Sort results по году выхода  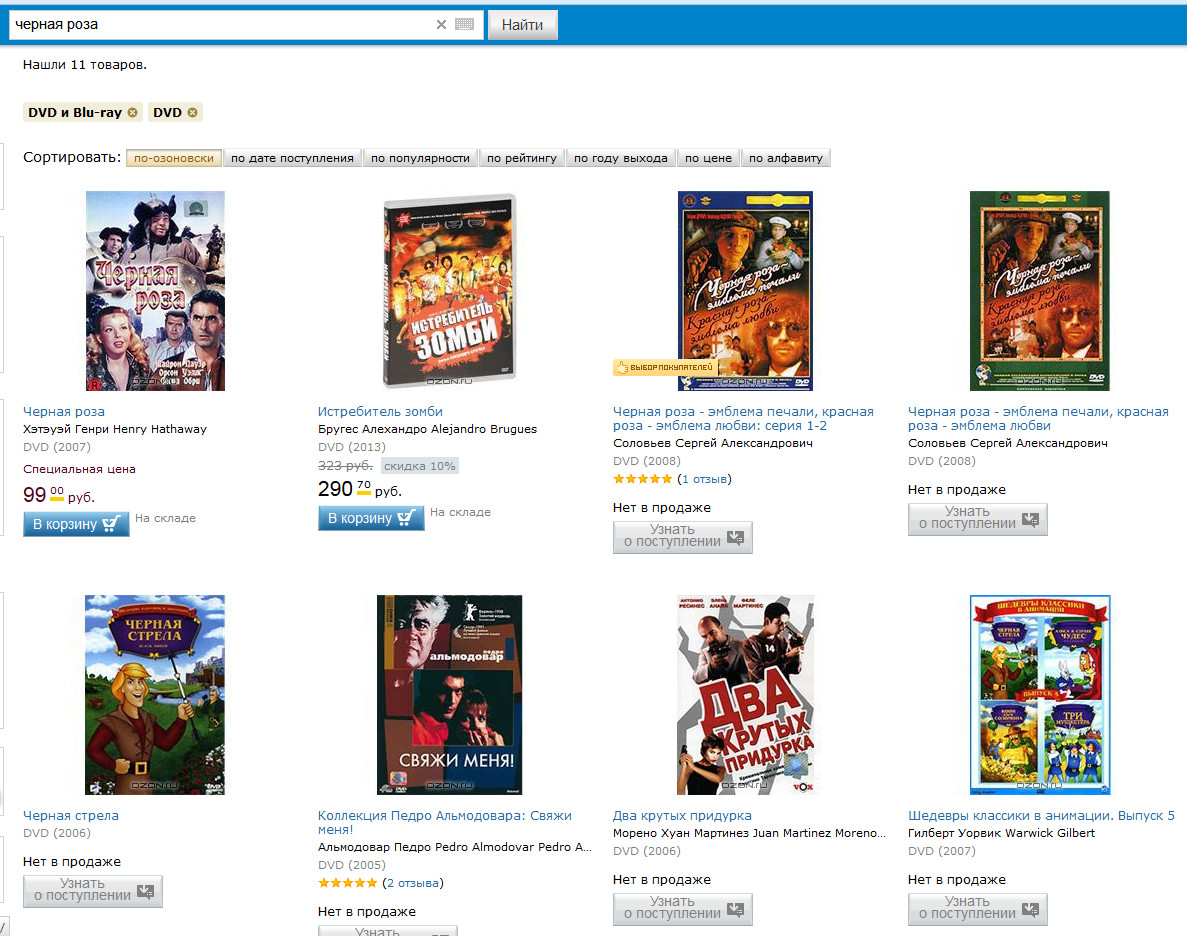[621, 158]
